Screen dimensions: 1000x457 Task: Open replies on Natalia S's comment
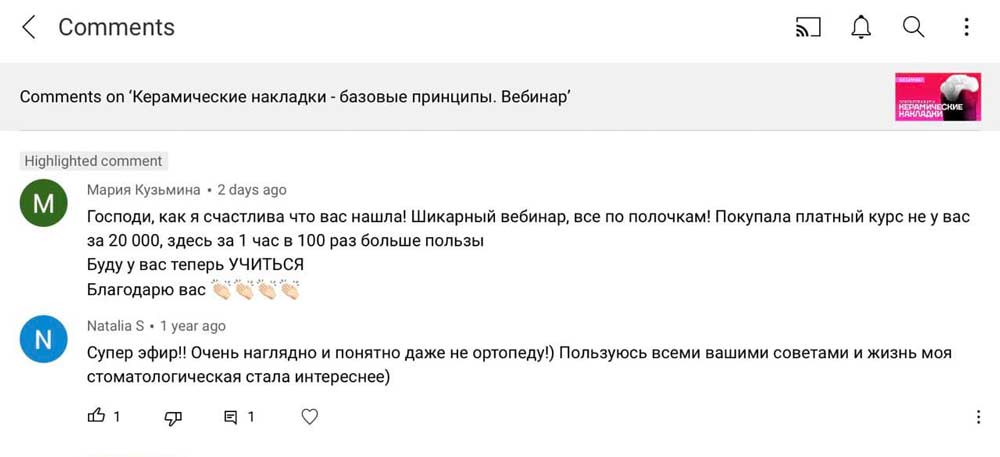click(231, 417)
